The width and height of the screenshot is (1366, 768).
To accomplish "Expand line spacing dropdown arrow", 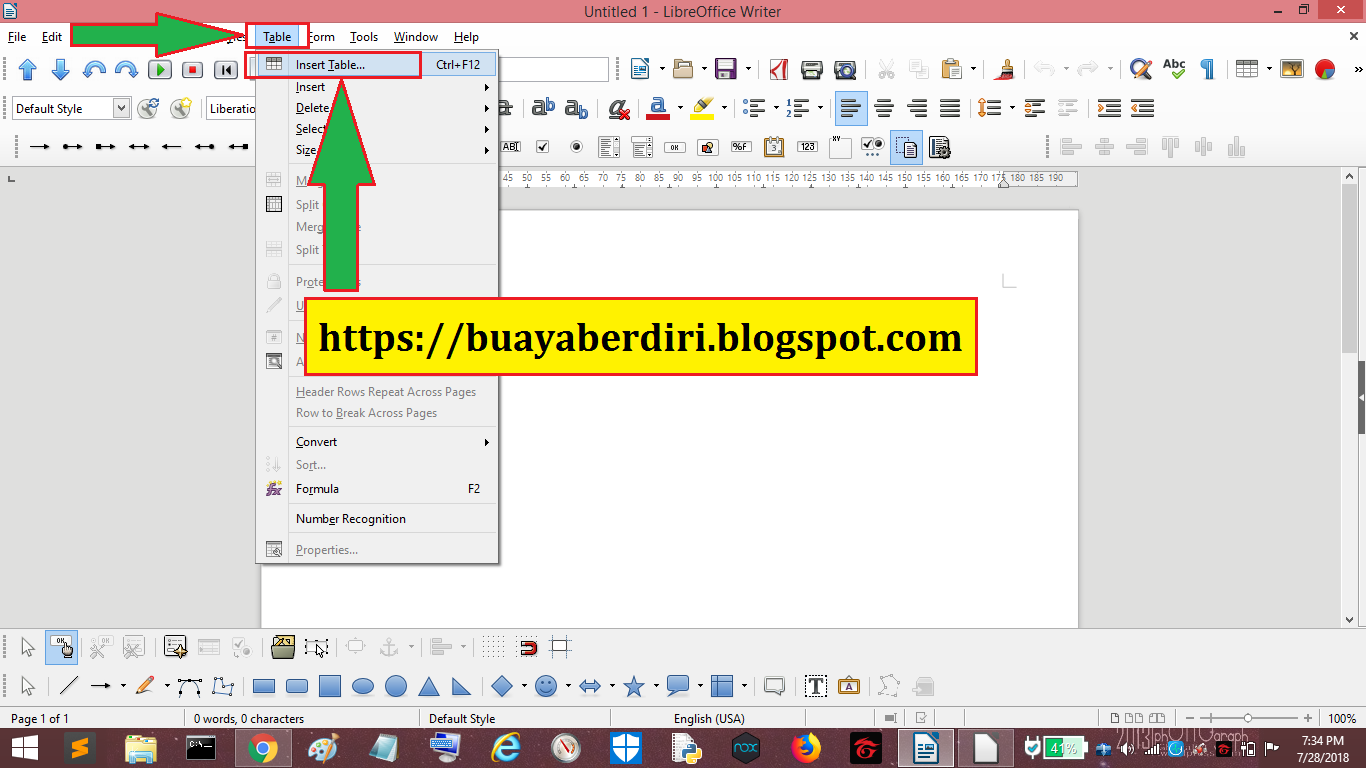I will click(x=1012, y=108).
